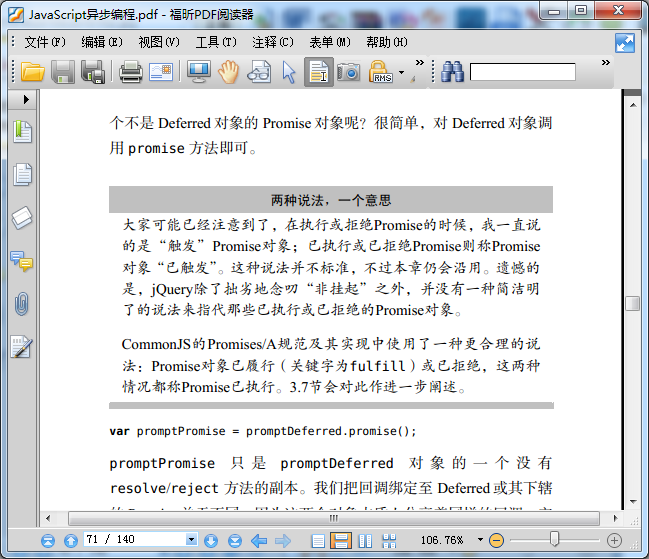This screenshot has width=649, height=559.
Task: Go to the last page button
Action: tap(235, 541)
